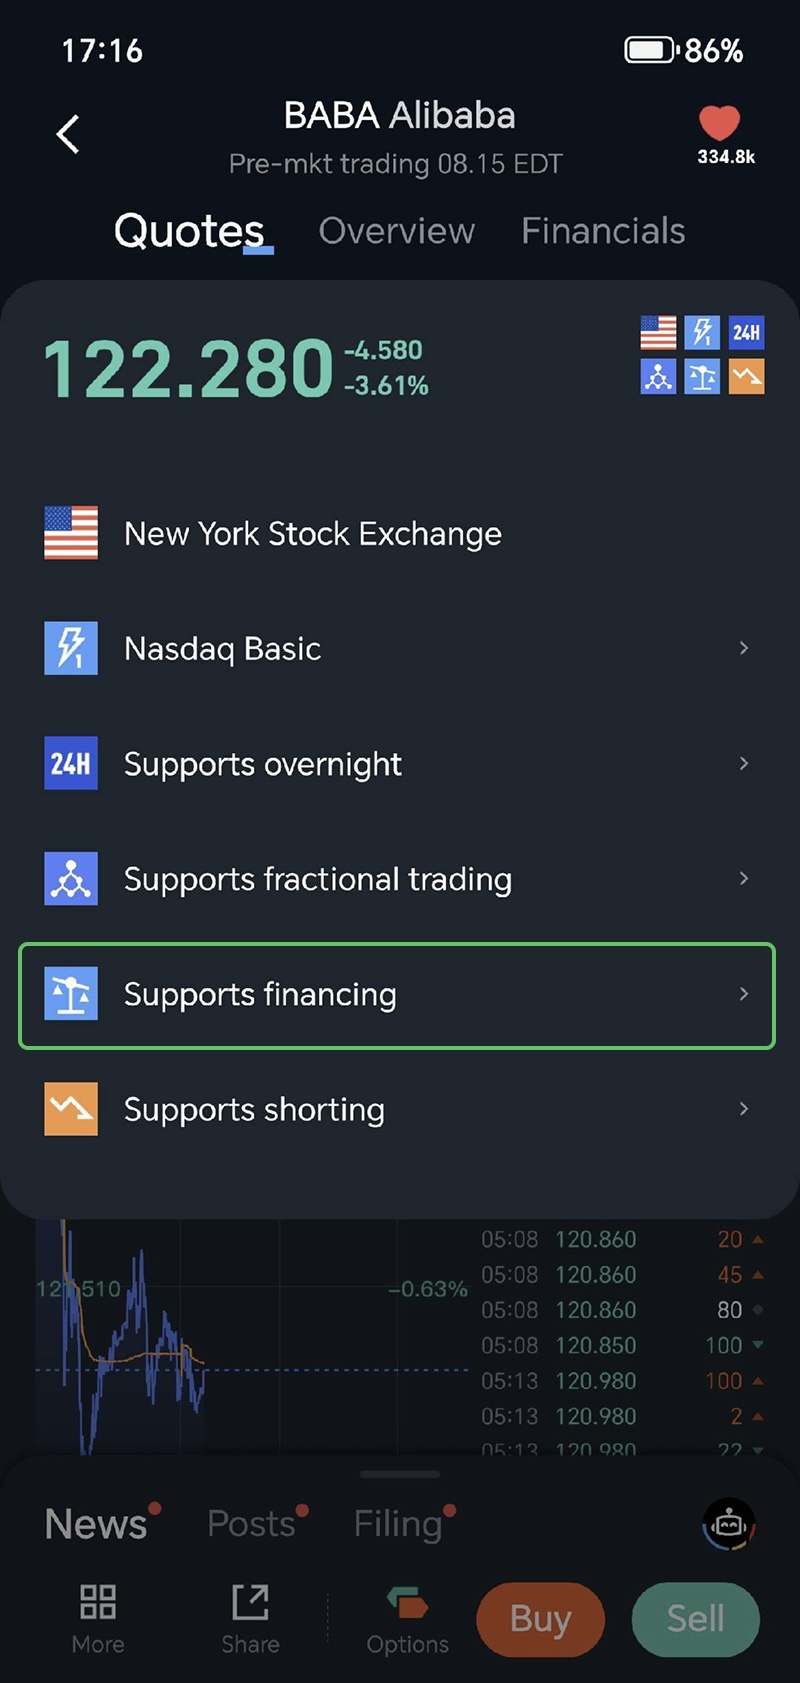Tap the Share icon

point(250,1602)
